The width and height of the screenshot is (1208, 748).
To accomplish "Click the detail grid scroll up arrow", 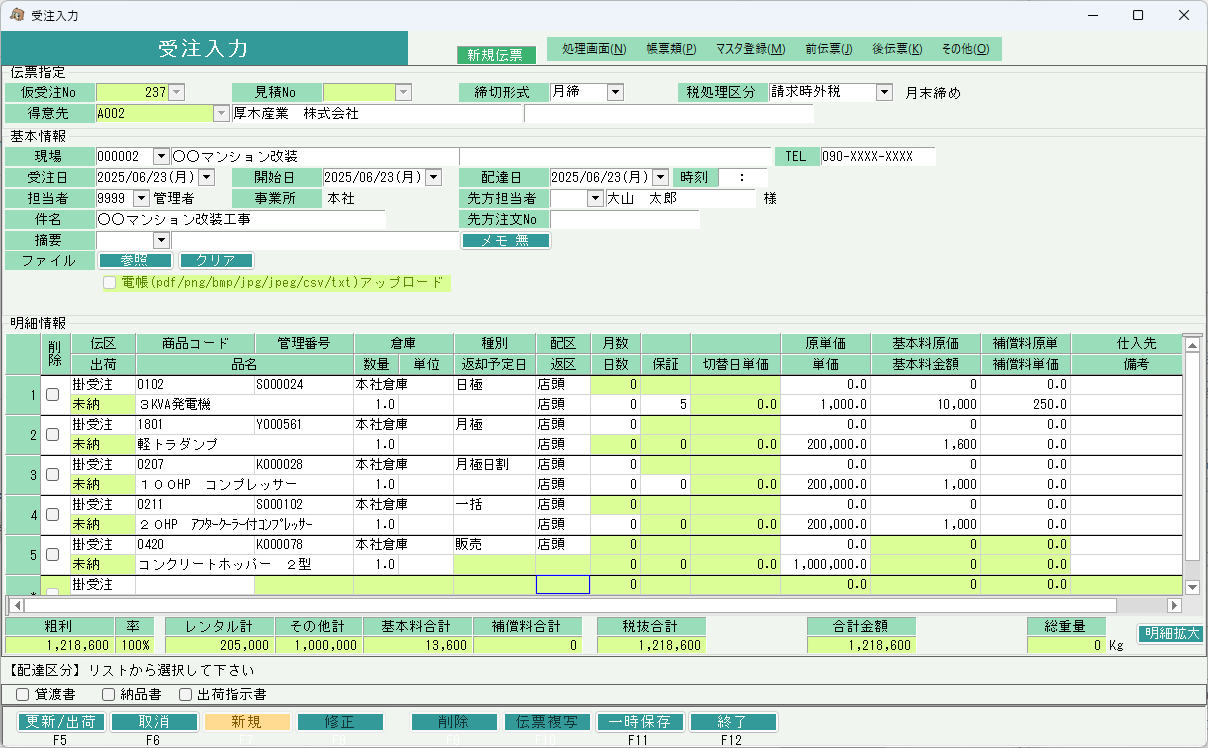I will pyautogui.click(x=1192, y=344).
